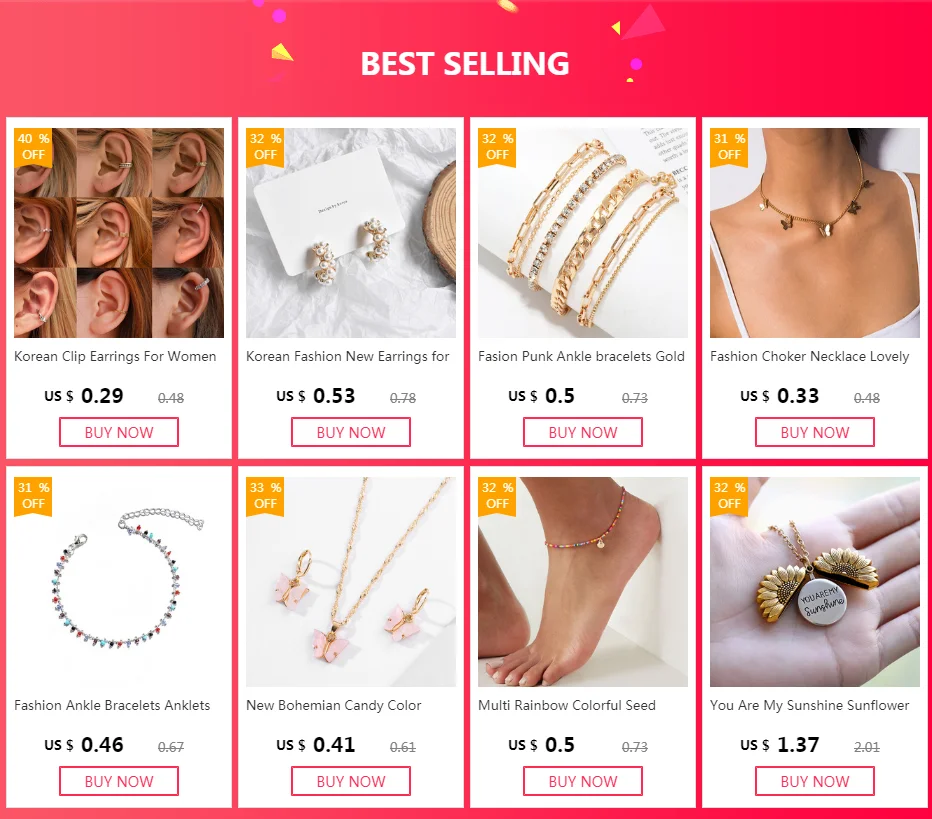Open the Korean Fashion New Earrings title link
Viewport: 932px width, 819px height.
click(x=348, y=357)
